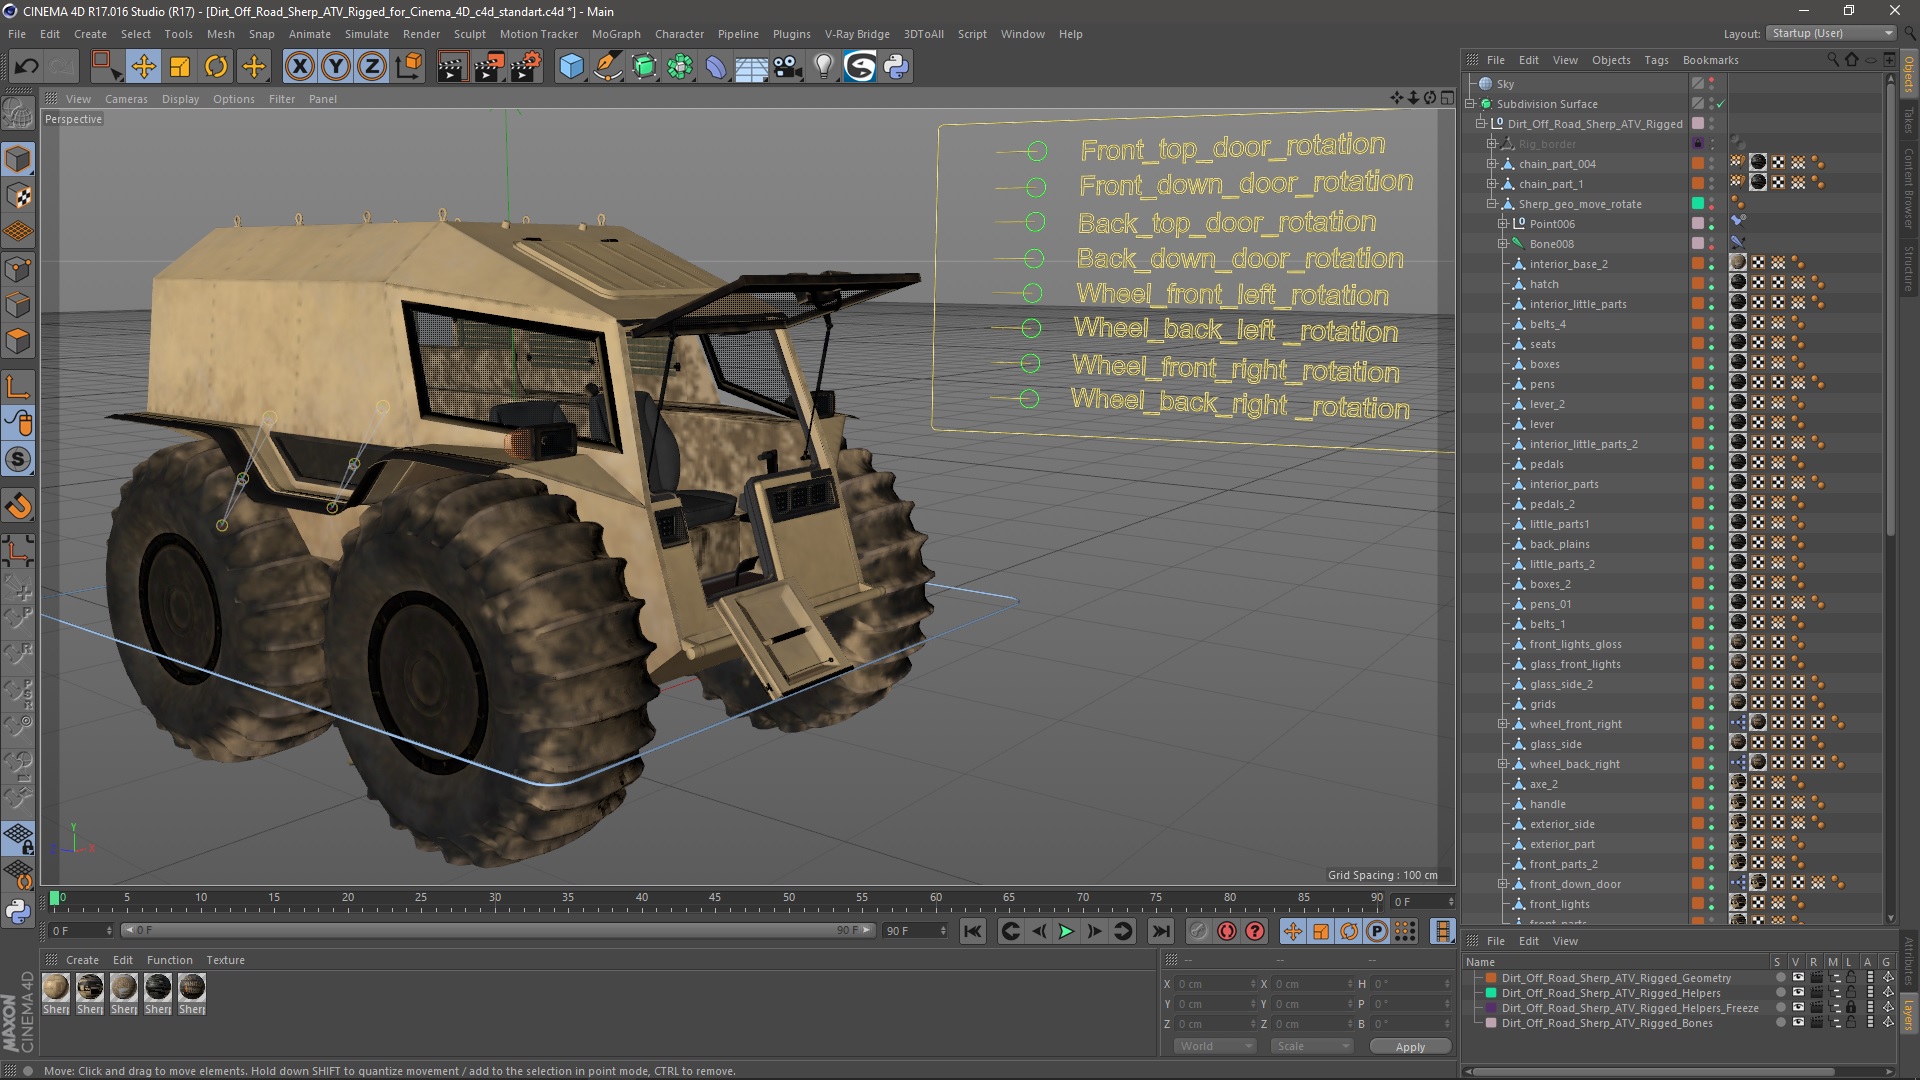Toggle Solo for Sherp_ATV_Rigged_Geometry layer
Viewport: 1920px width, 1080px height.
tap(1780, 978)
